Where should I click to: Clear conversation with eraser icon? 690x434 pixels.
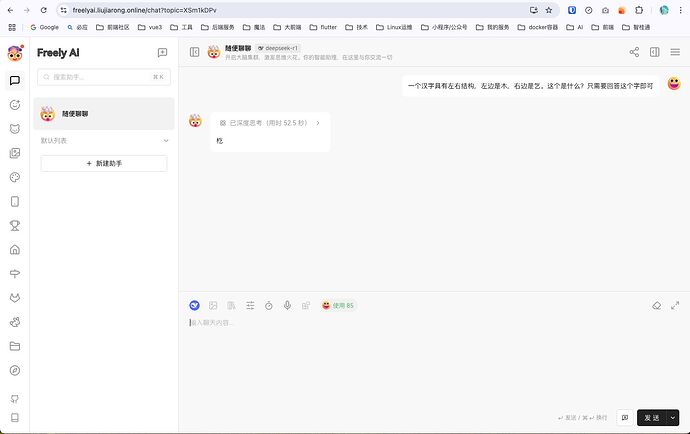coord(657,305)
